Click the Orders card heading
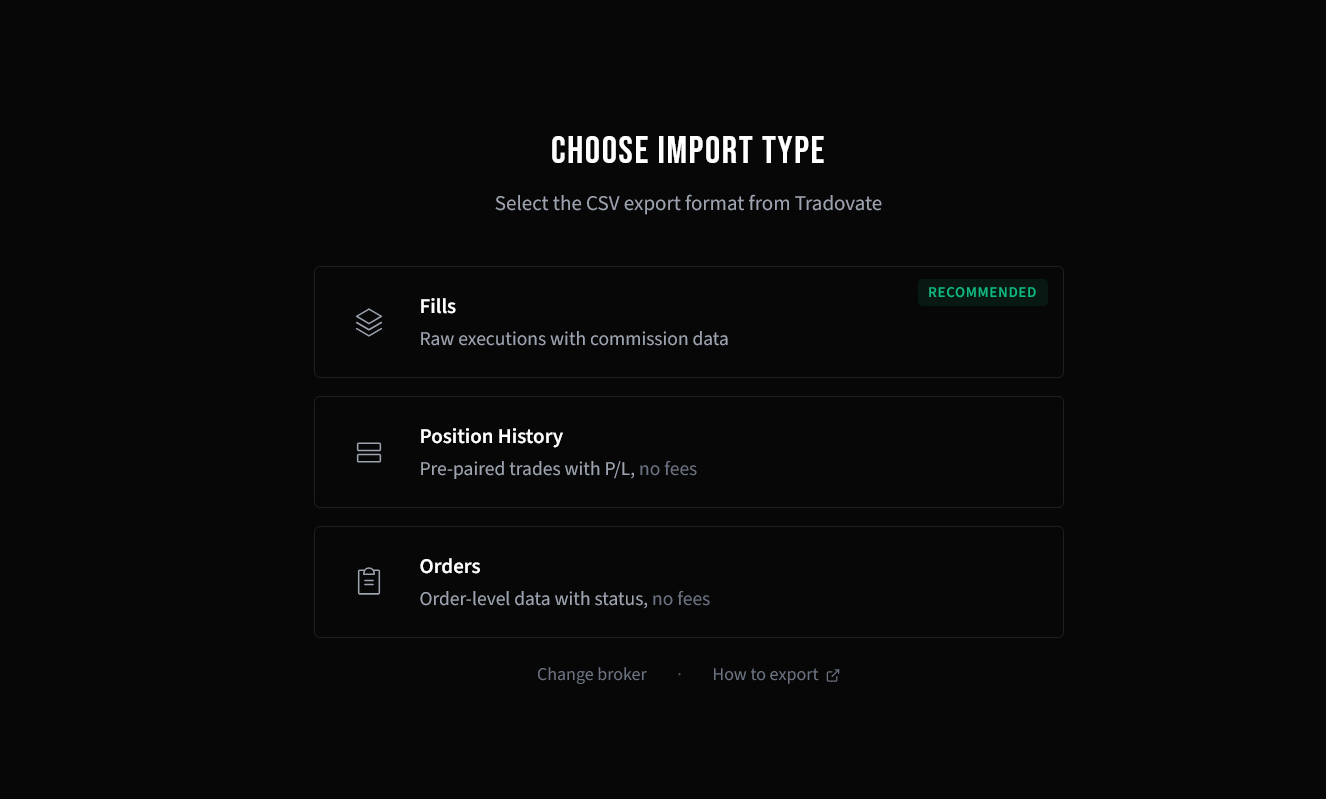This screenshot has width=1326, height=799. [x=449, y=566]
